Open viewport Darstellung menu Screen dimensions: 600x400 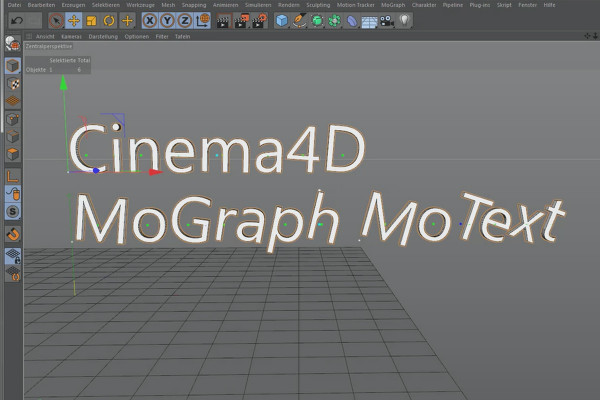tap(103, 37)
